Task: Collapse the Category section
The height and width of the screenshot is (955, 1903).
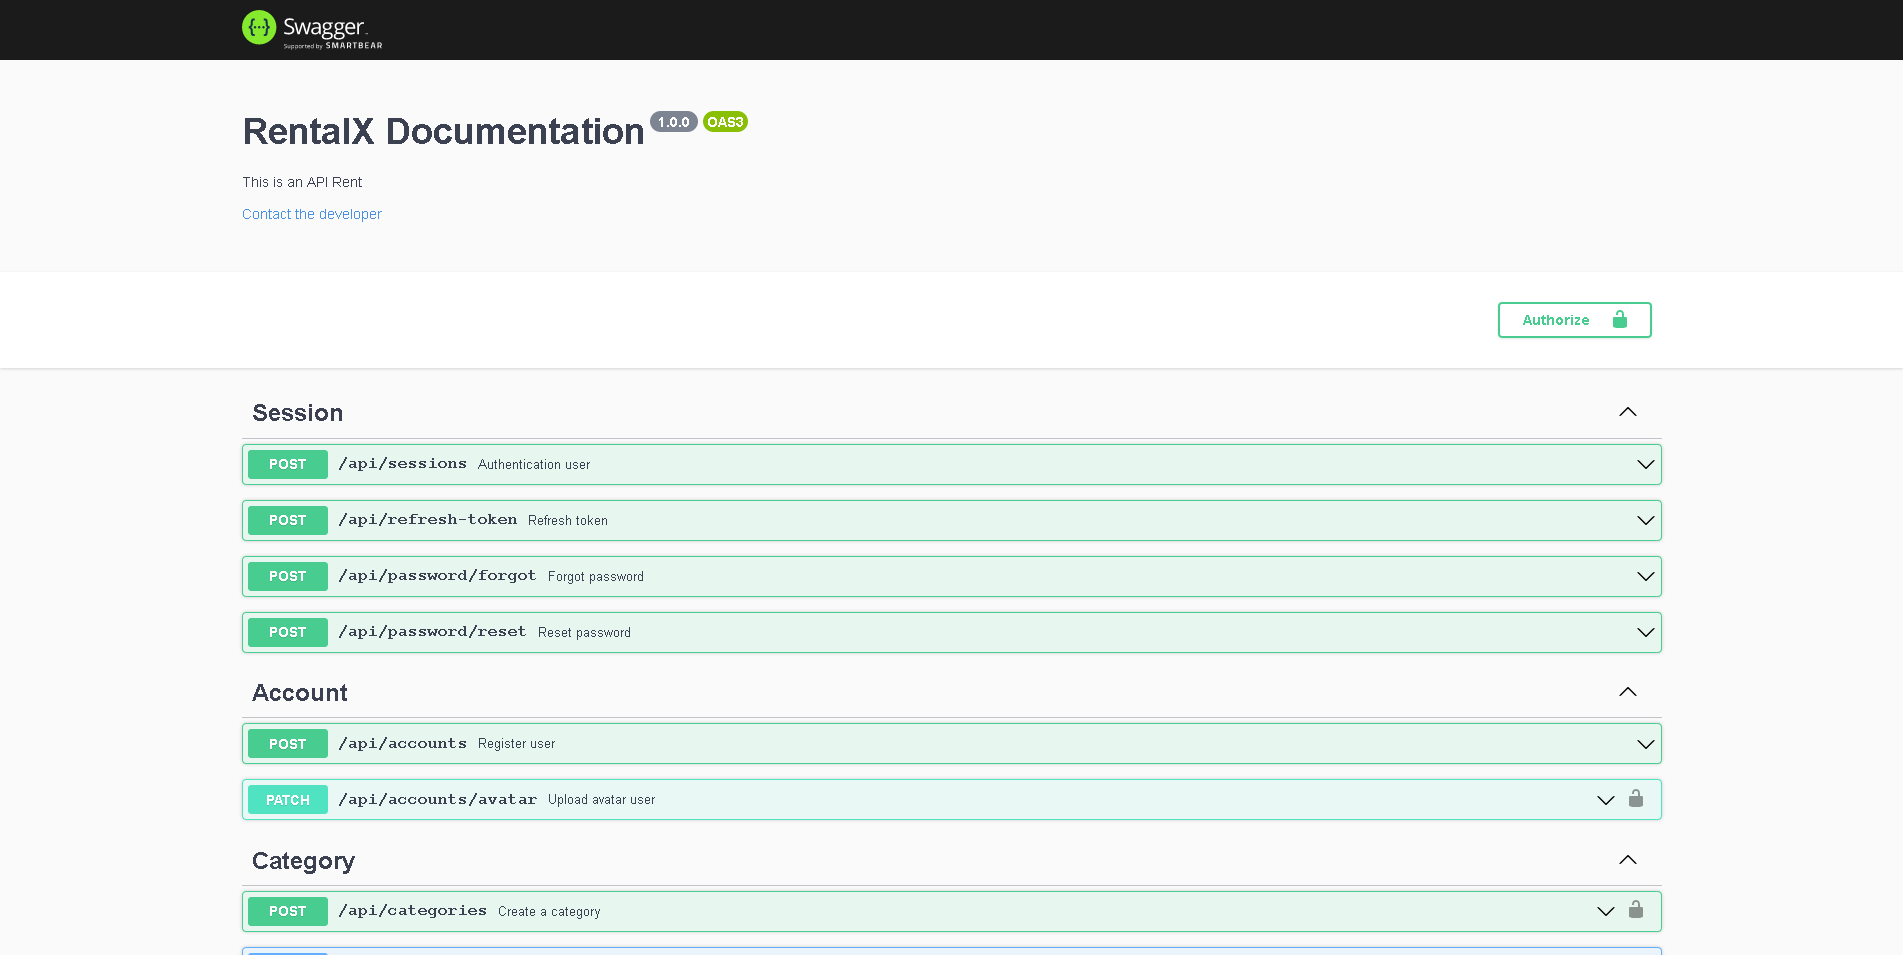Action: coord(1627,860)
